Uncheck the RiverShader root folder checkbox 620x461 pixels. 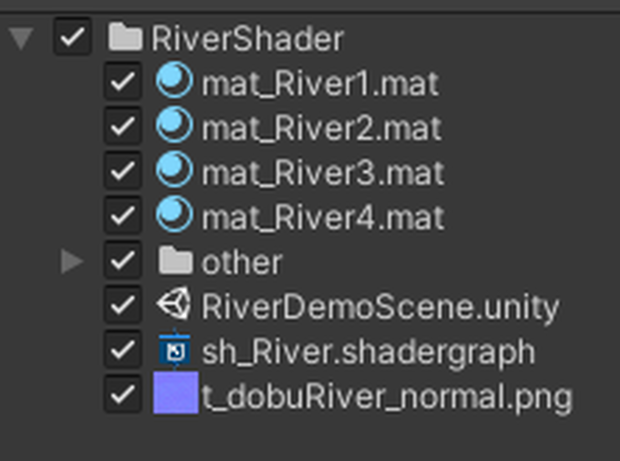point(72,36)
